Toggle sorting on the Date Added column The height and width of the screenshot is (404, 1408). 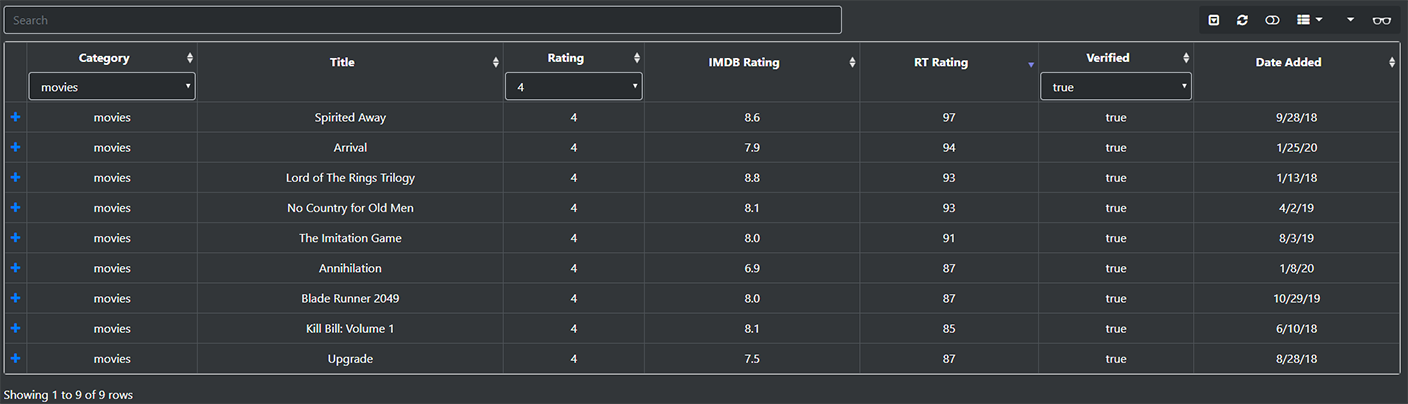tap(1297, 62)
